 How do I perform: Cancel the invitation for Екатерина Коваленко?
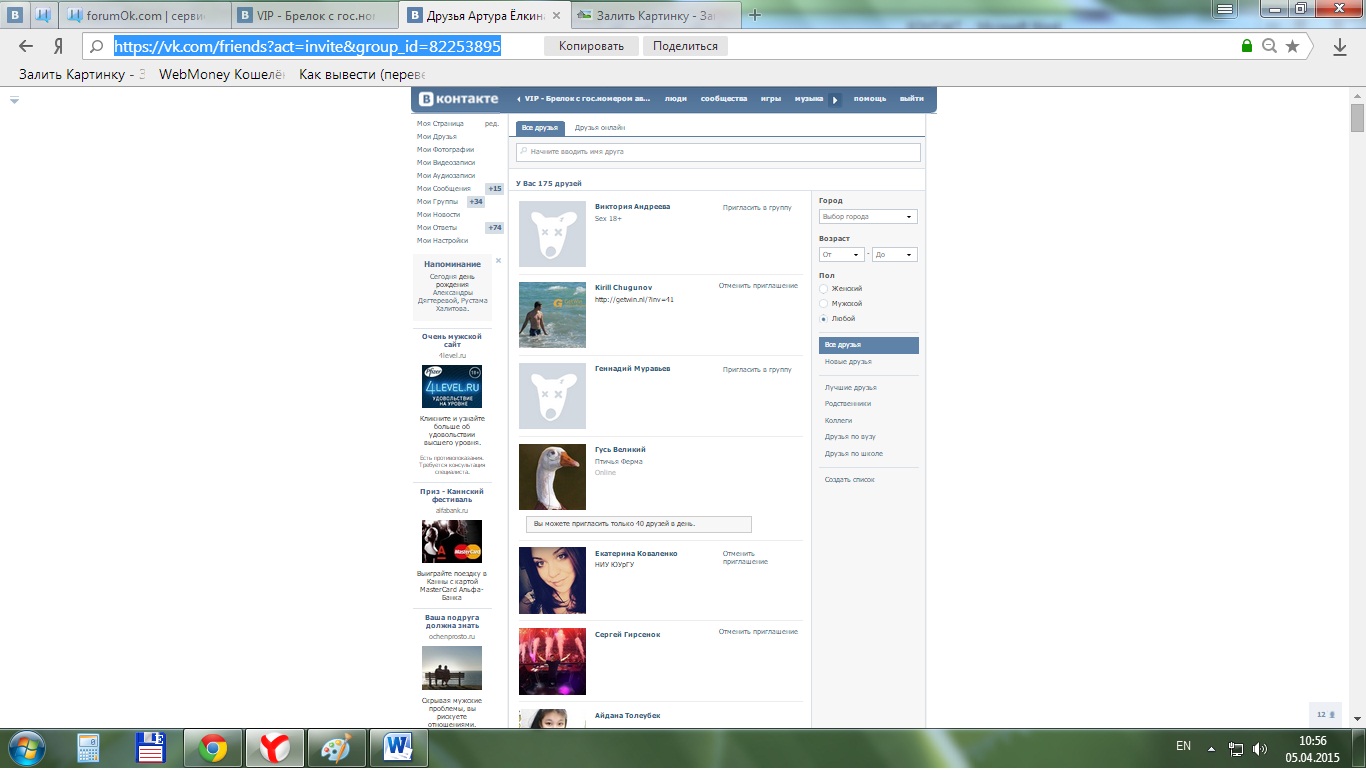pyautogui.click(x=745, y=558)
